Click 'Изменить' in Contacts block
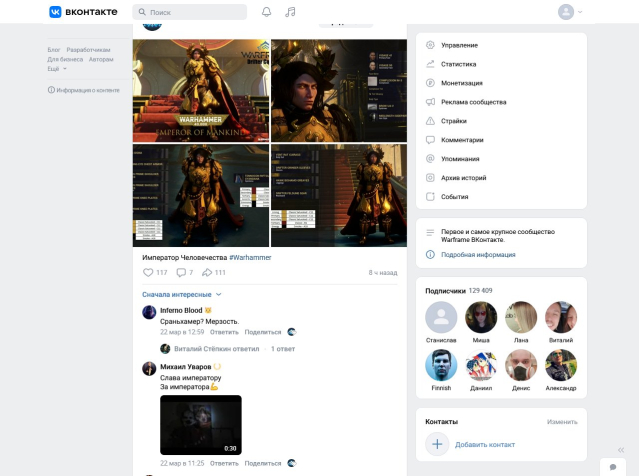The height and width of the screenshot is (476, 639). (562, 422)
